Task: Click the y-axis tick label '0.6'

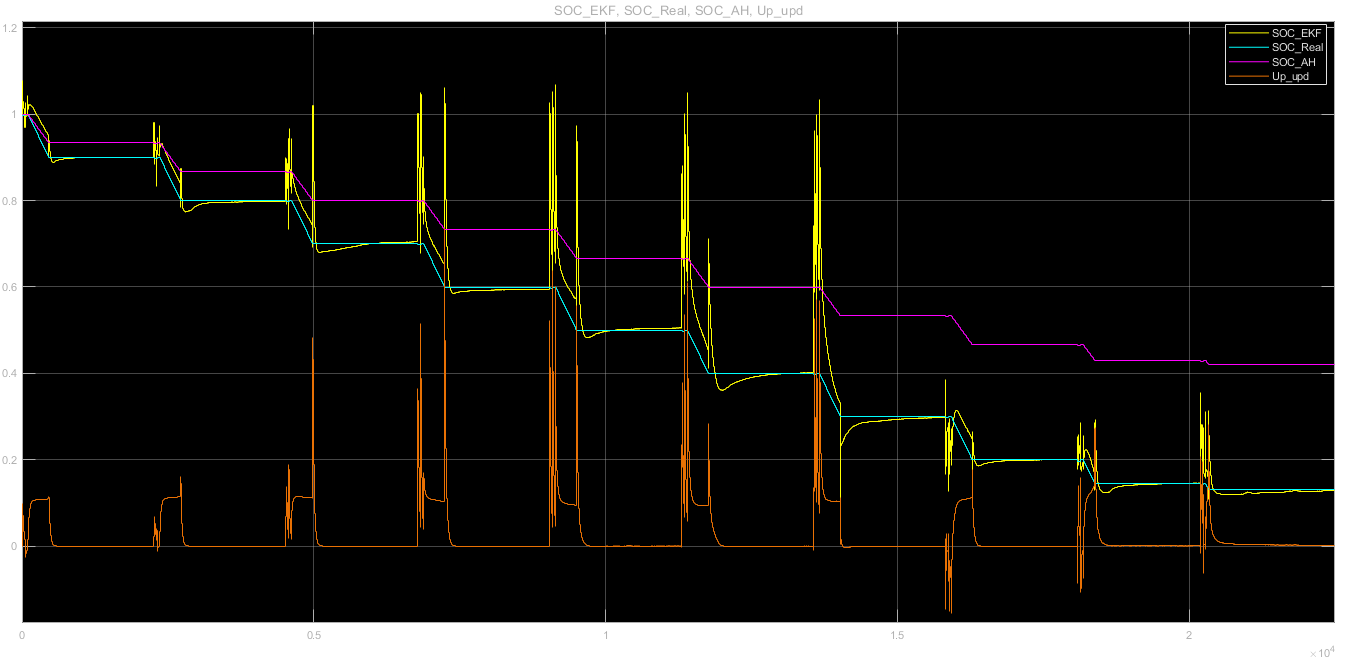Action: [11, 287]
